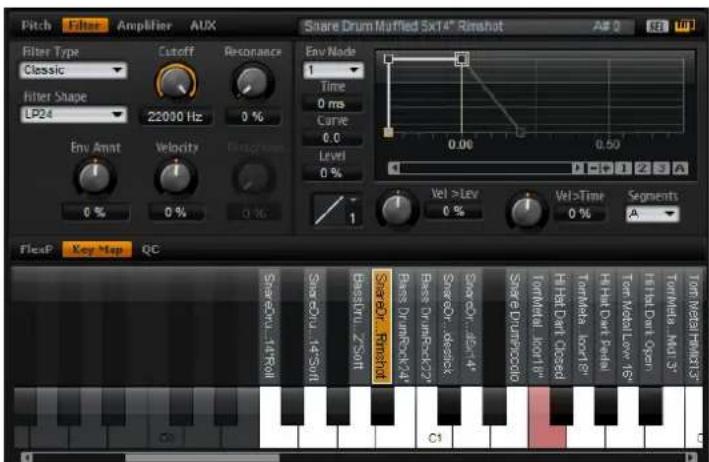The height and width of the screenshot is (462, 709).
Task: Click the orange button next to SEL
Action: 684,26
